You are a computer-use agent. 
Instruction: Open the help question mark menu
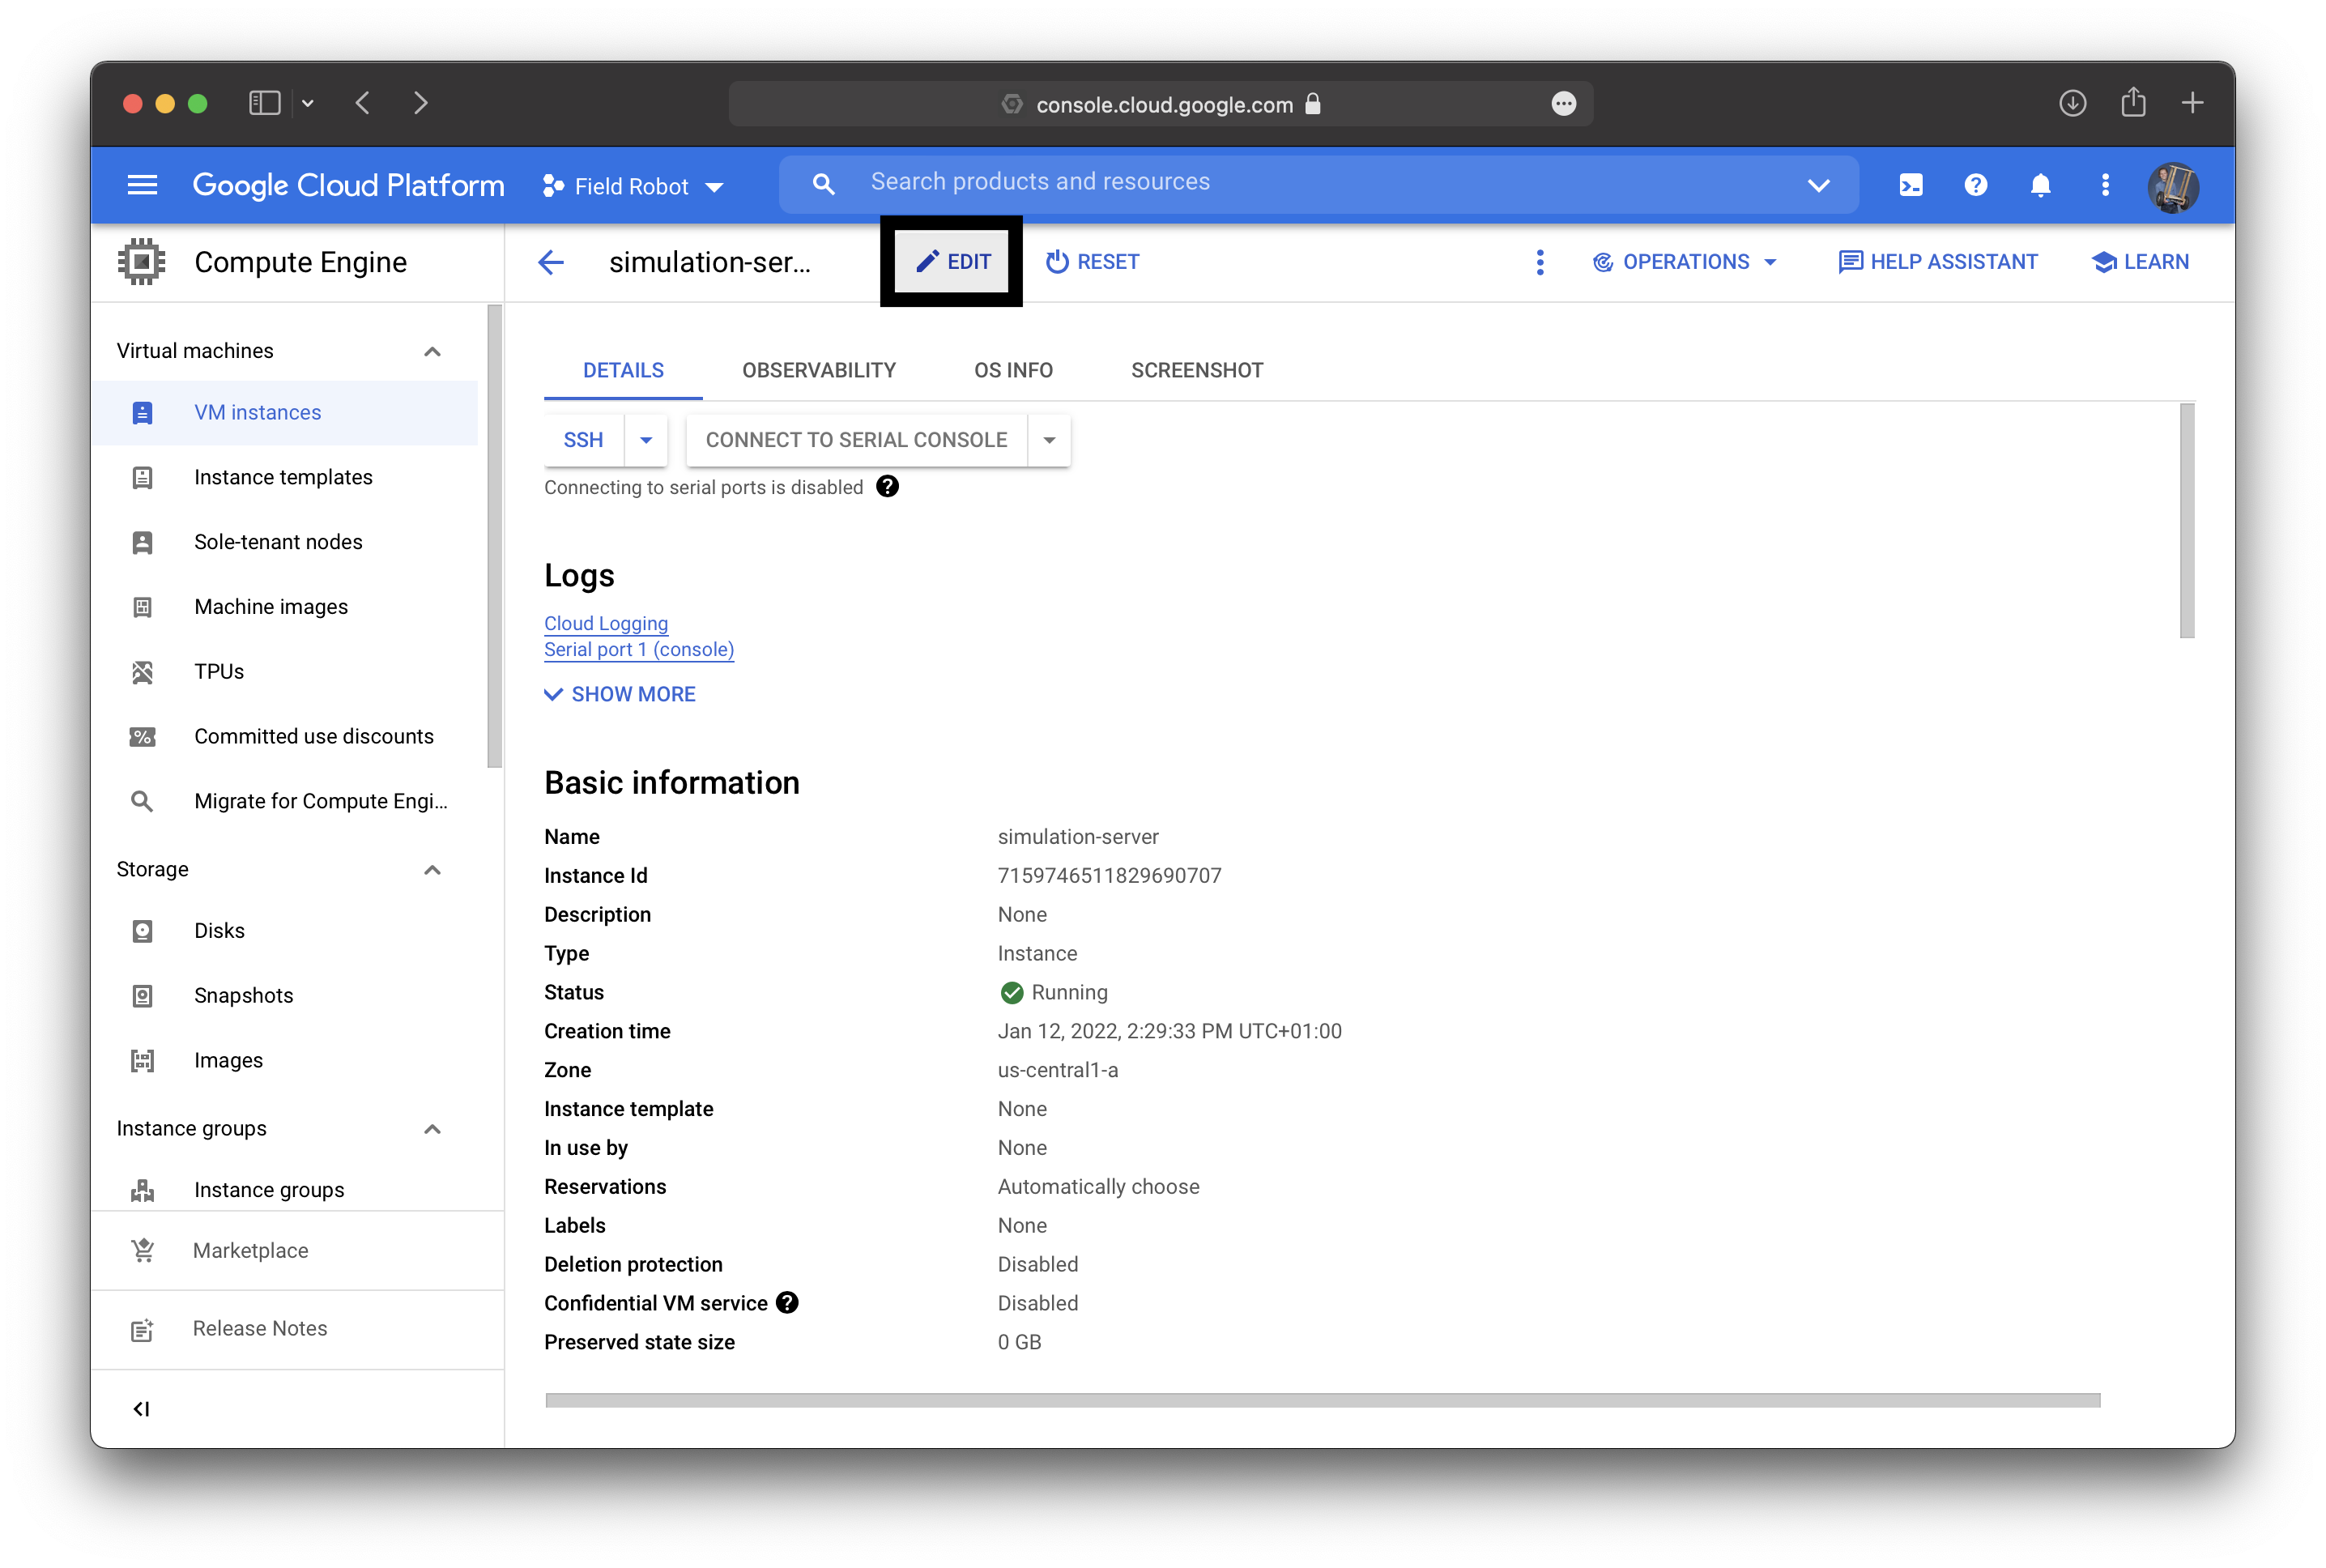point(1976,185)
